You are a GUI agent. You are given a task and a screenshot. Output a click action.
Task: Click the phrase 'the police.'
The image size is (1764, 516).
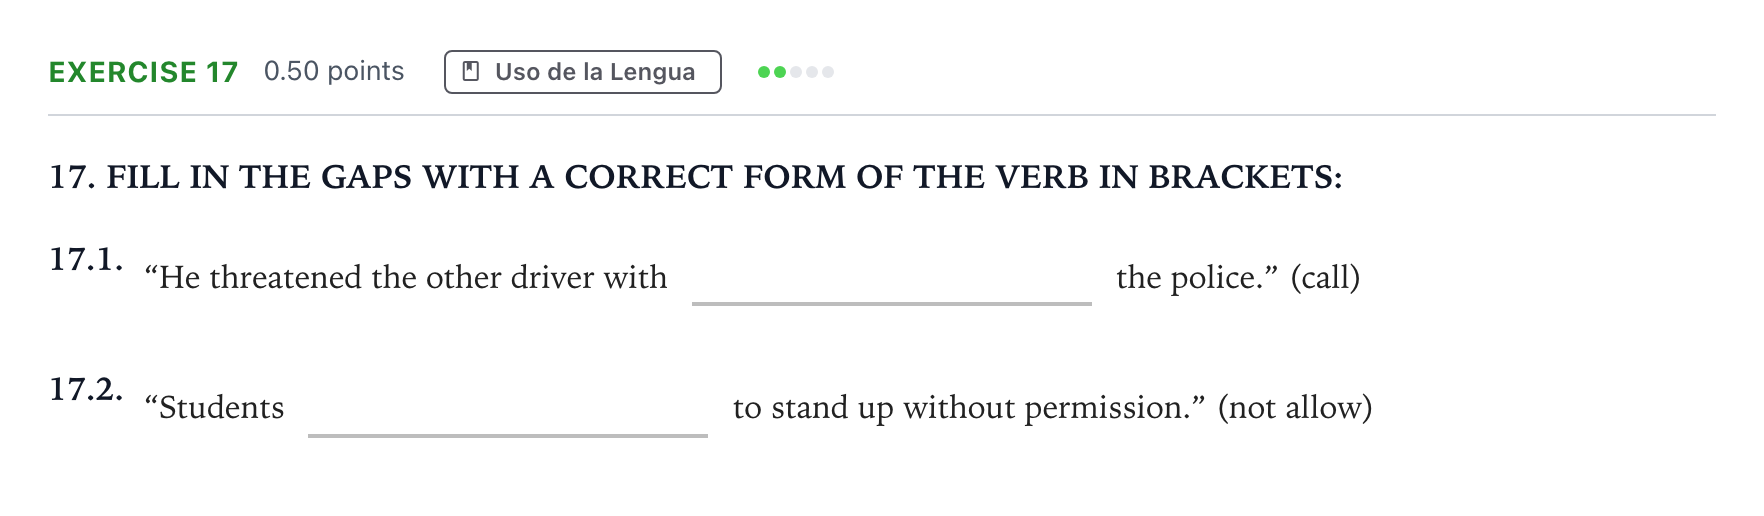pyautogui.click(x=1191, y=278)
